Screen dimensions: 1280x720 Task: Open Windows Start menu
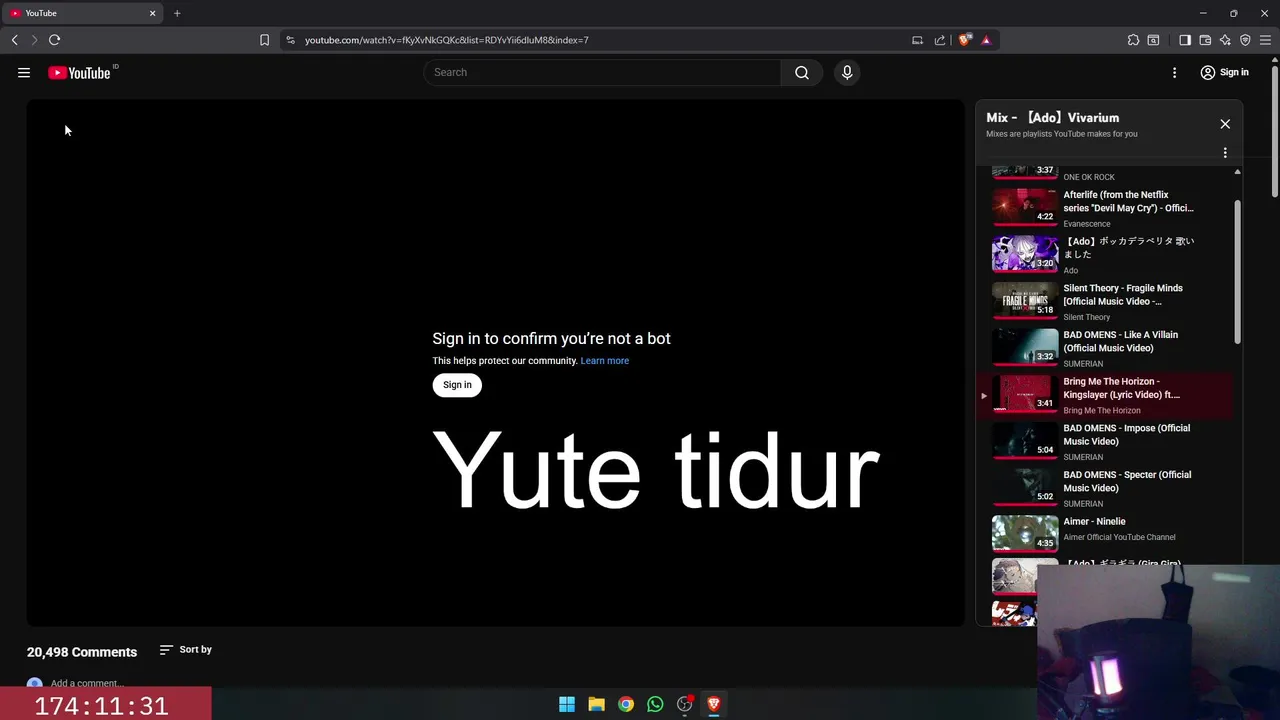point(567,704)
